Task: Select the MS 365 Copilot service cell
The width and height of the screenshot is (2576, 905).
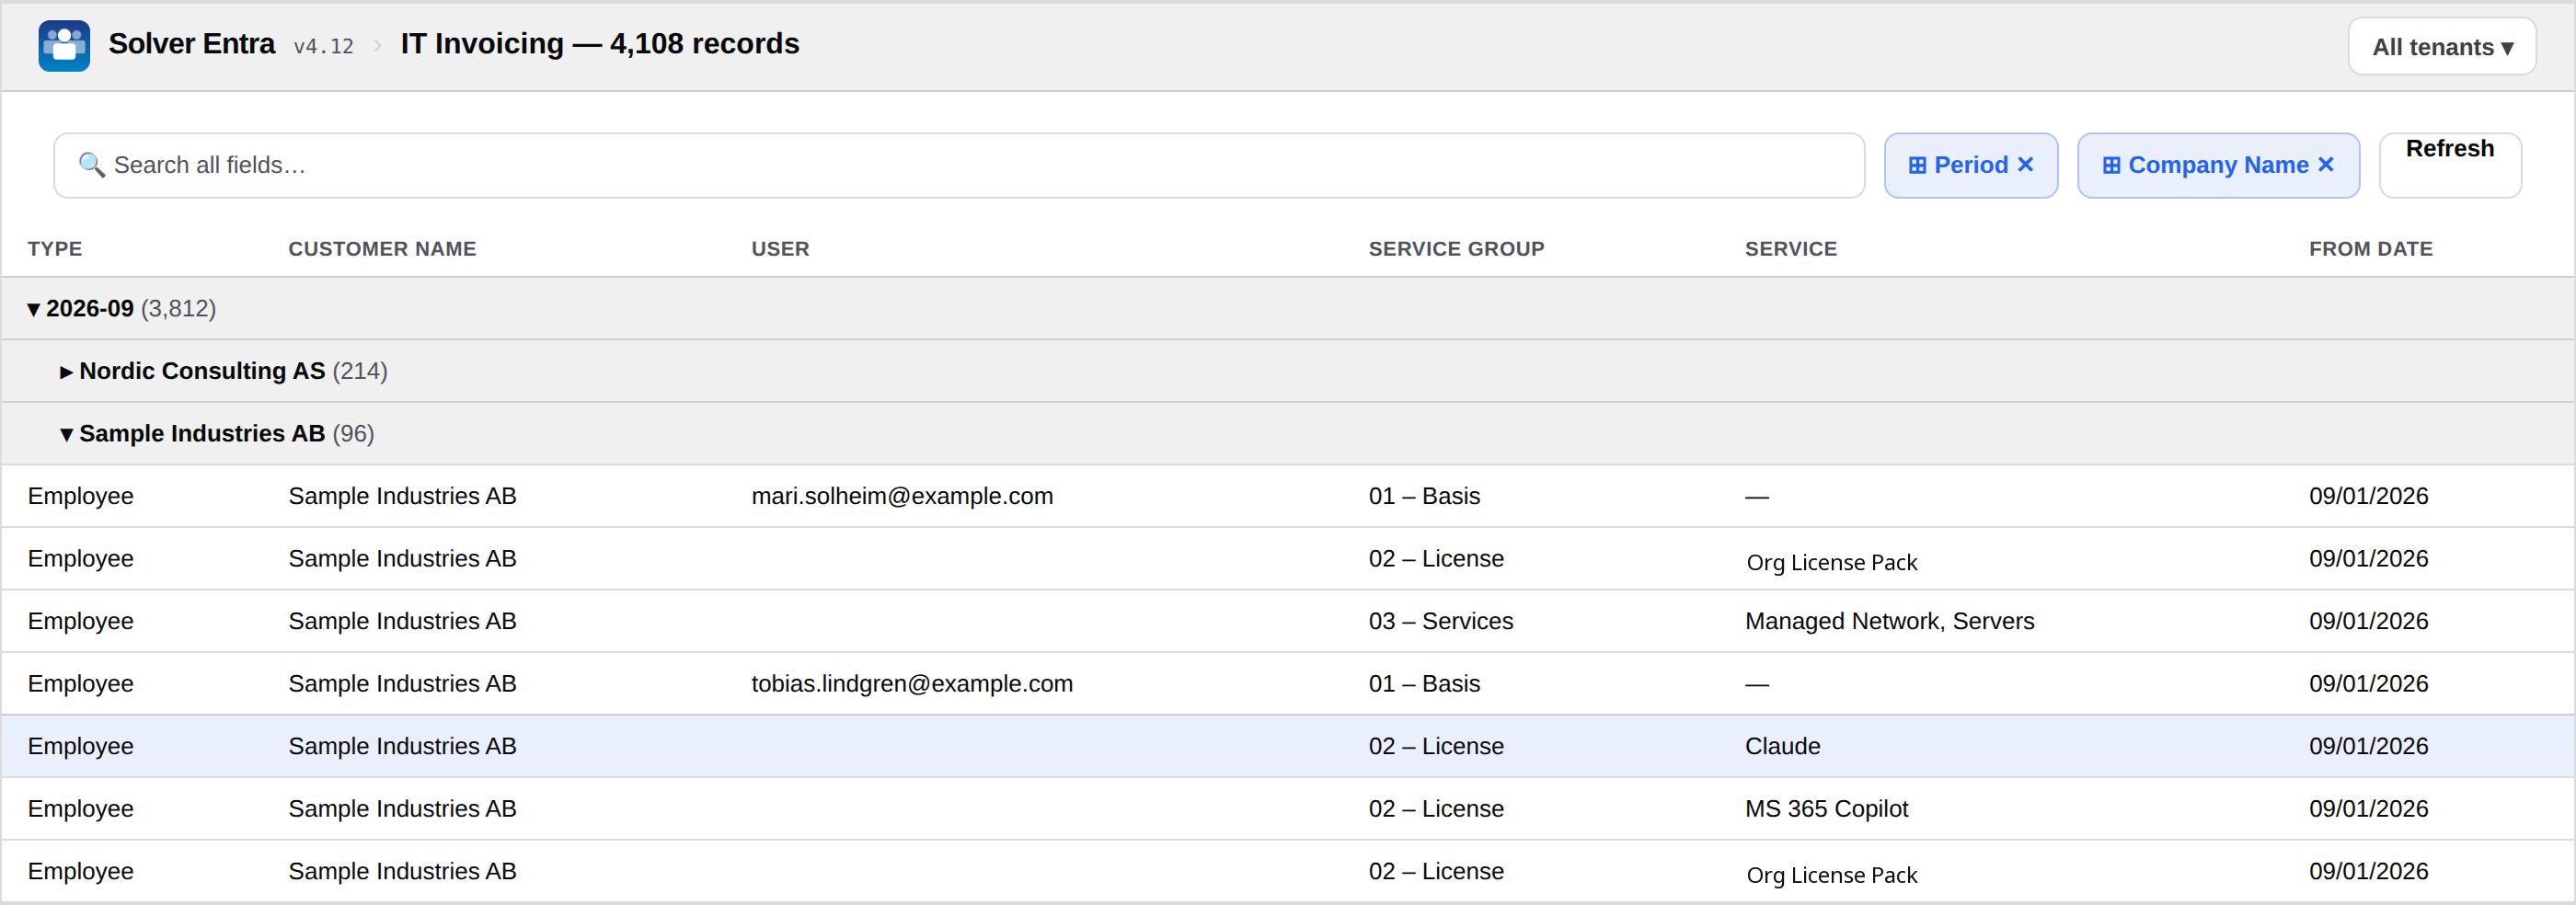Action: pyautogui.click(x=1826, y=809)
